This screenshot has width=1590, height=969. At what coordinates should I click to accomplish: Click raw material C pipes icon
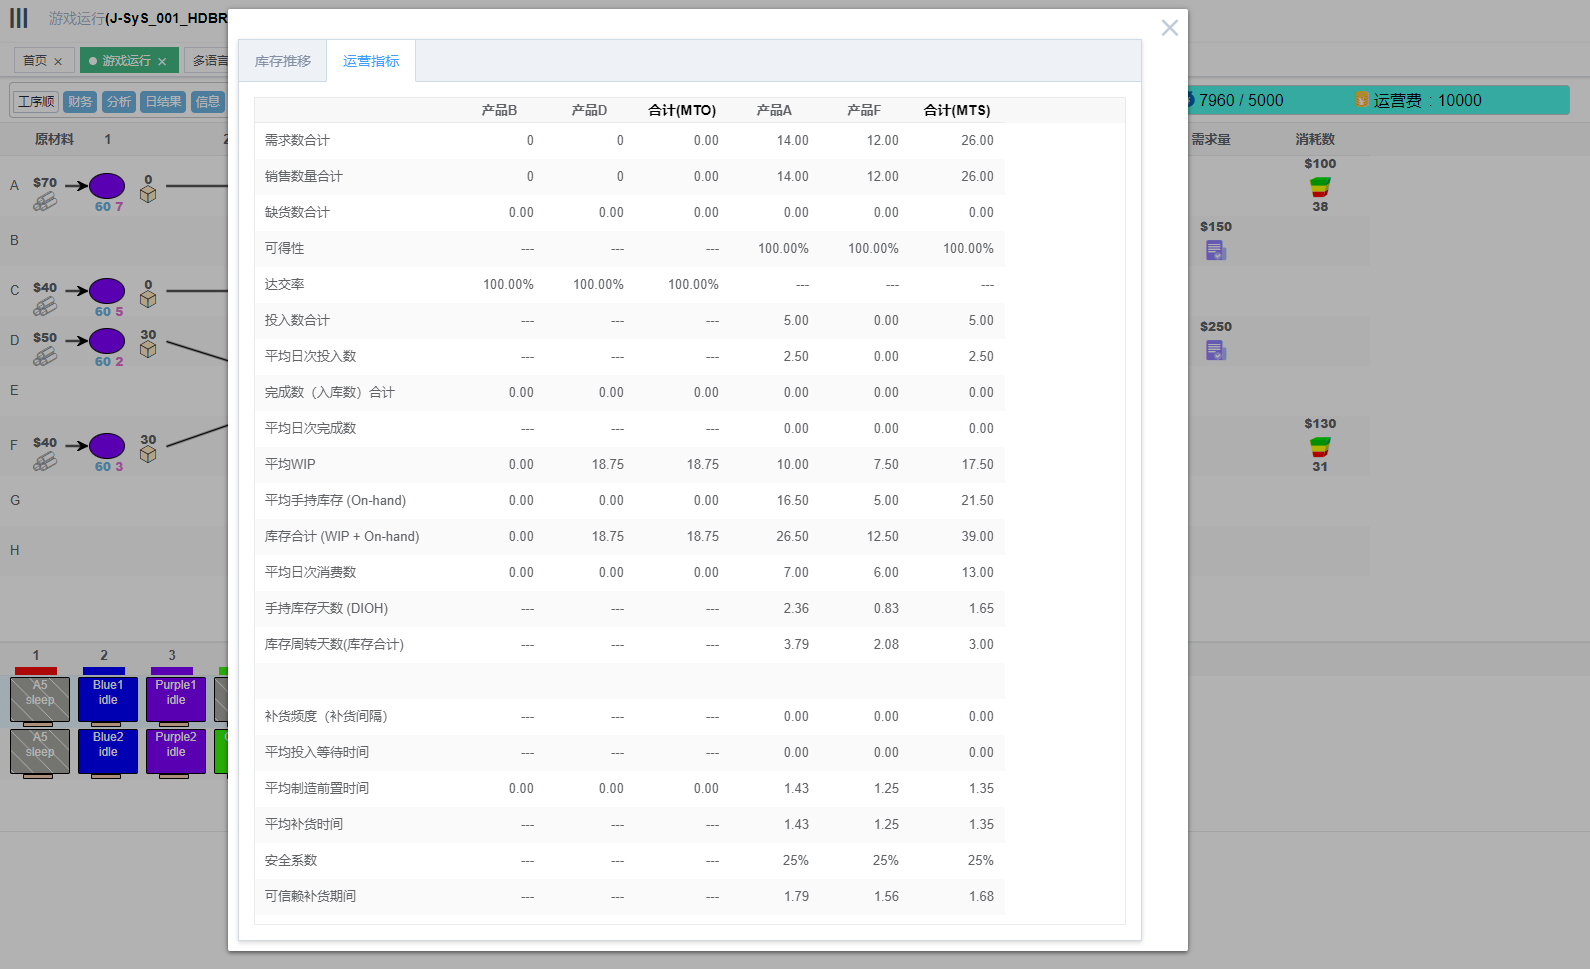[45, 306]
